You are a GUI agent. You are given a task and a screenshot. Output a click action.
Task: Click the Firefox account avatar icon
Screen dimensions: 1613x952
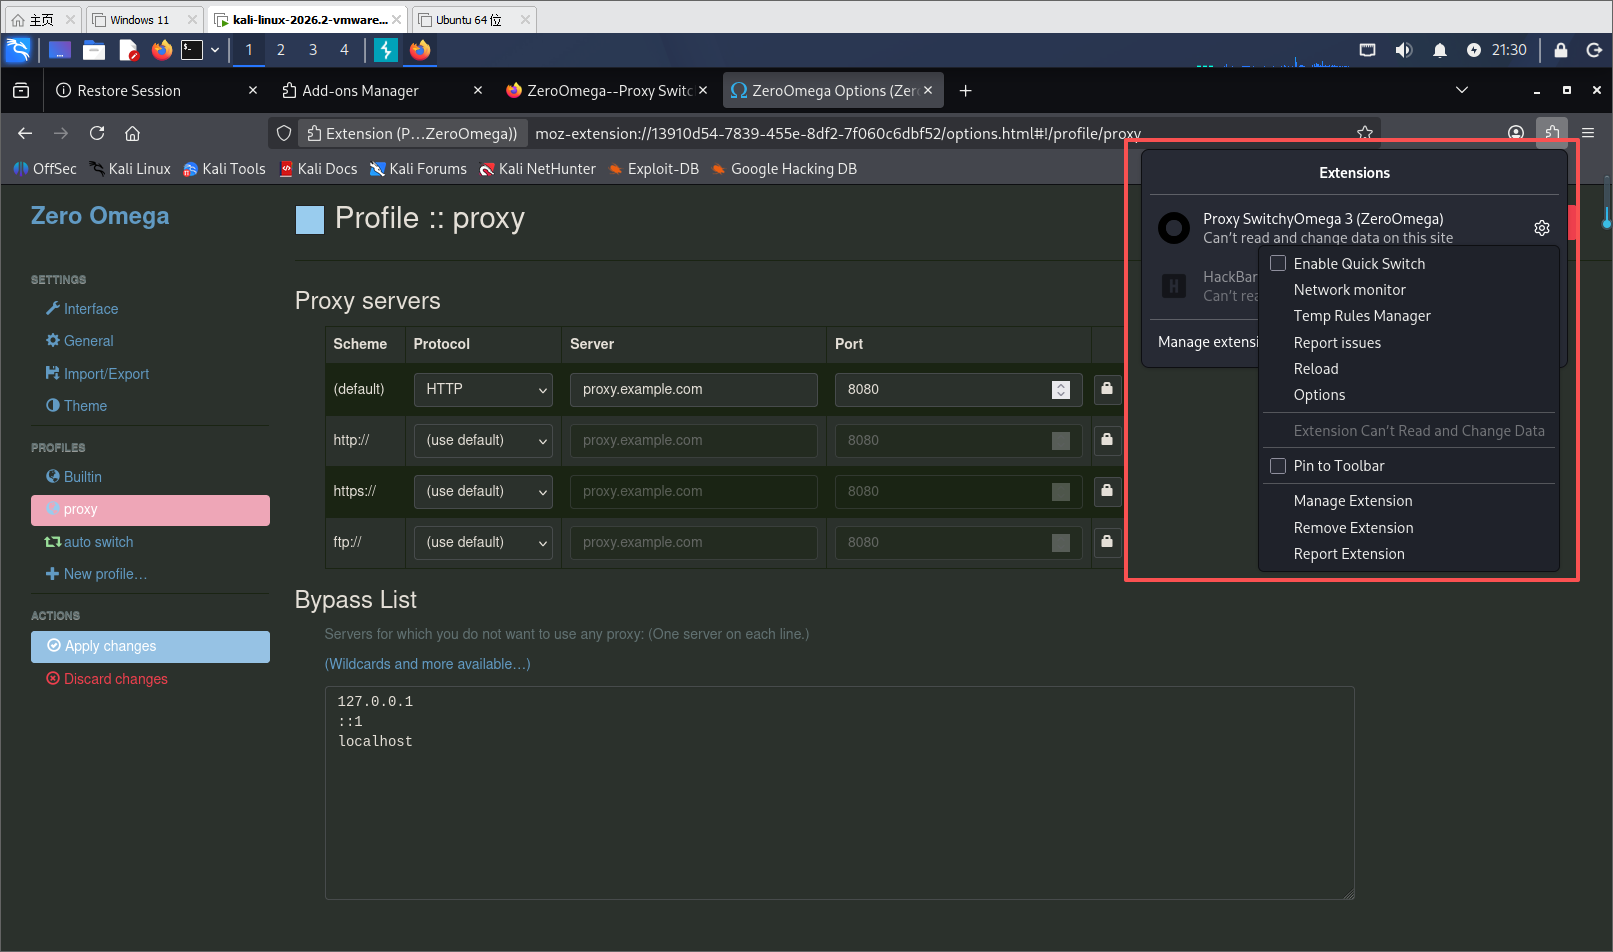pyautogui.click(x=1516, y=133)
